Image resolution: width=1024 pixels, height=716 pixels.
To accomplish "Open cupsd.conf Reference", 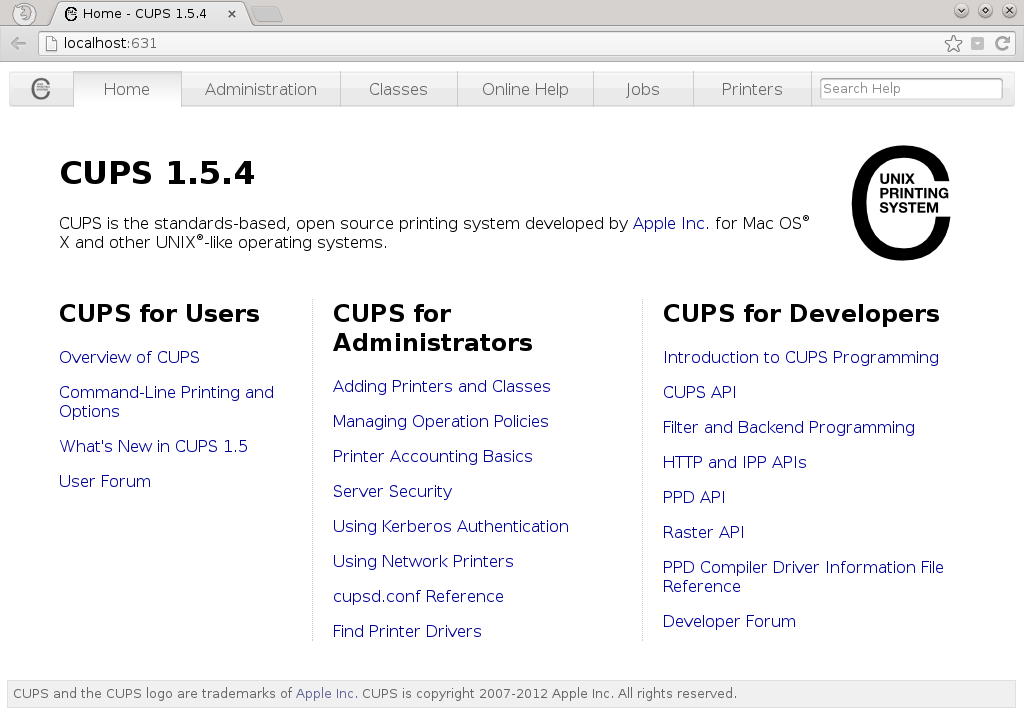I will point(418,596).
